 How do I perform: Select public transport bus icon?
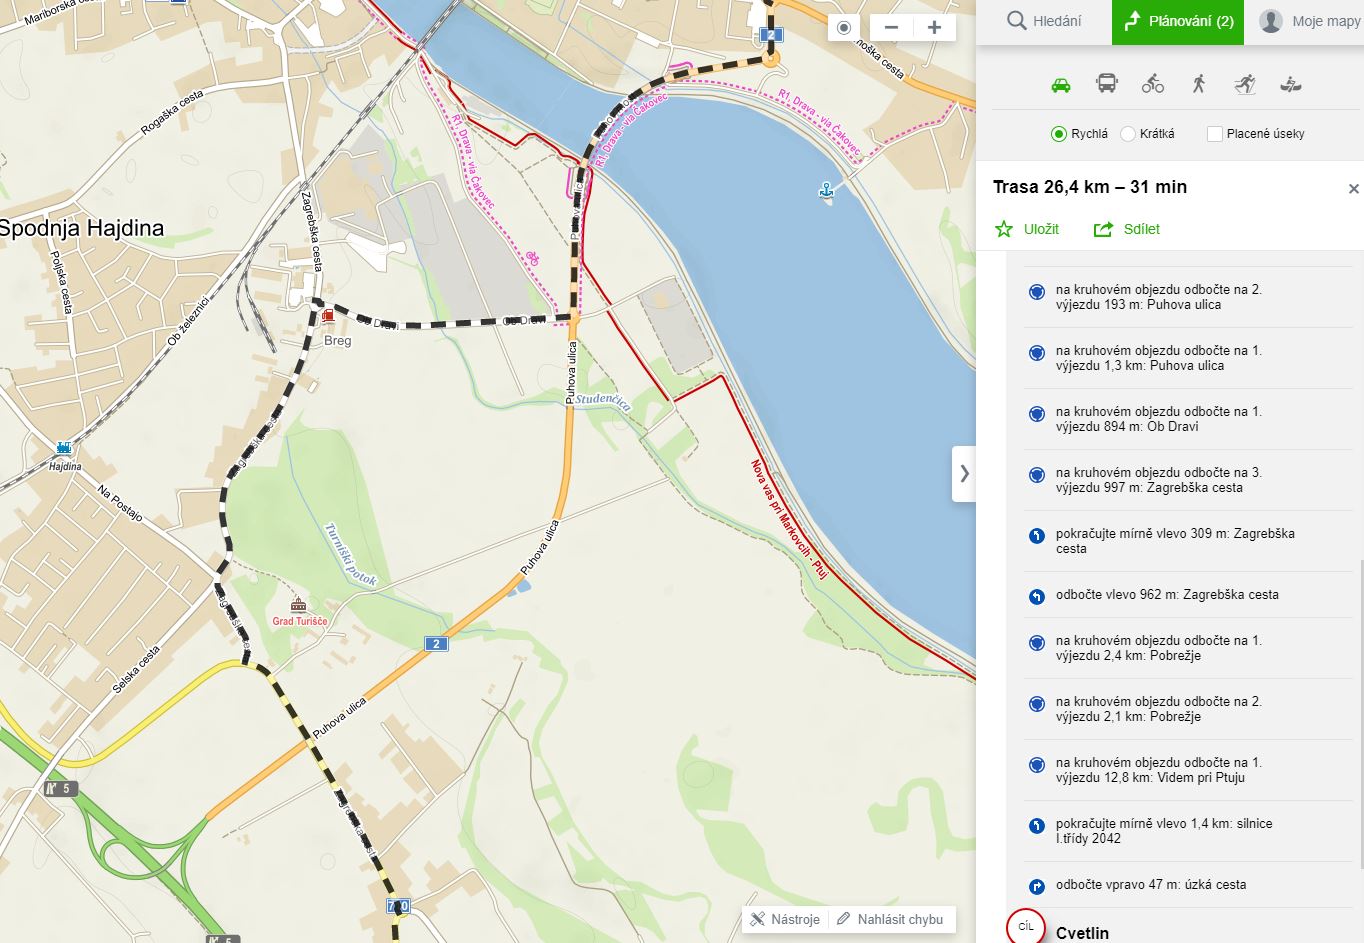pos(1107,84)
